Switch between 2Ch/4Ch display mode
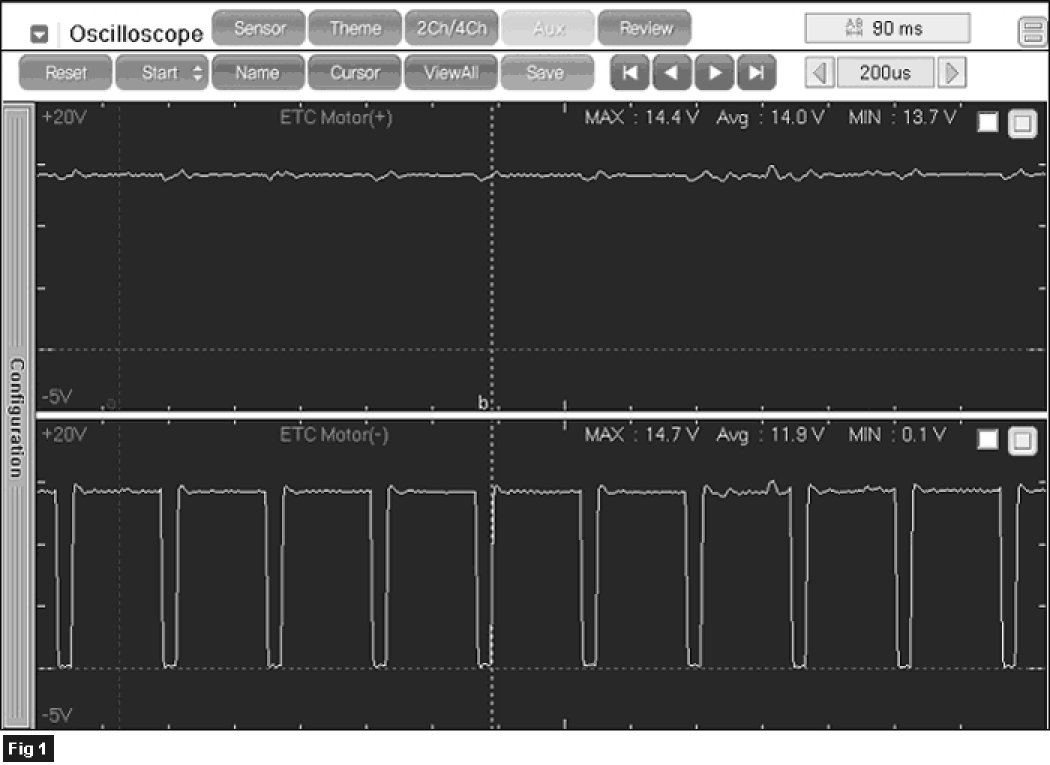This screenshot has width=1050, height=765. [451, 29]
